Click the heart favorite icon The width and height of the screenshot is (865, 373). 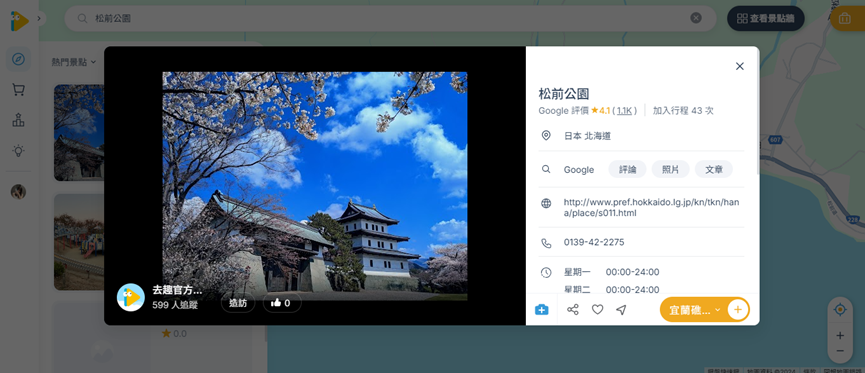coord(597,310)
